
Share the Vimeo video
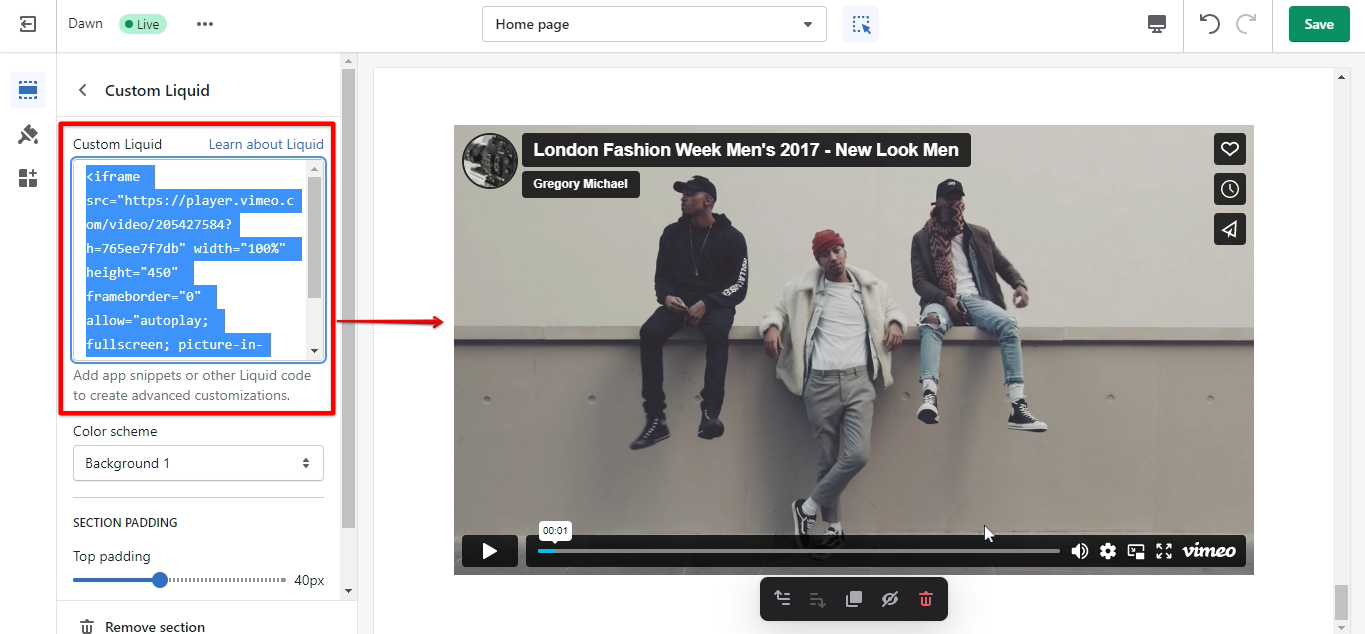(x=1229, y=229)
